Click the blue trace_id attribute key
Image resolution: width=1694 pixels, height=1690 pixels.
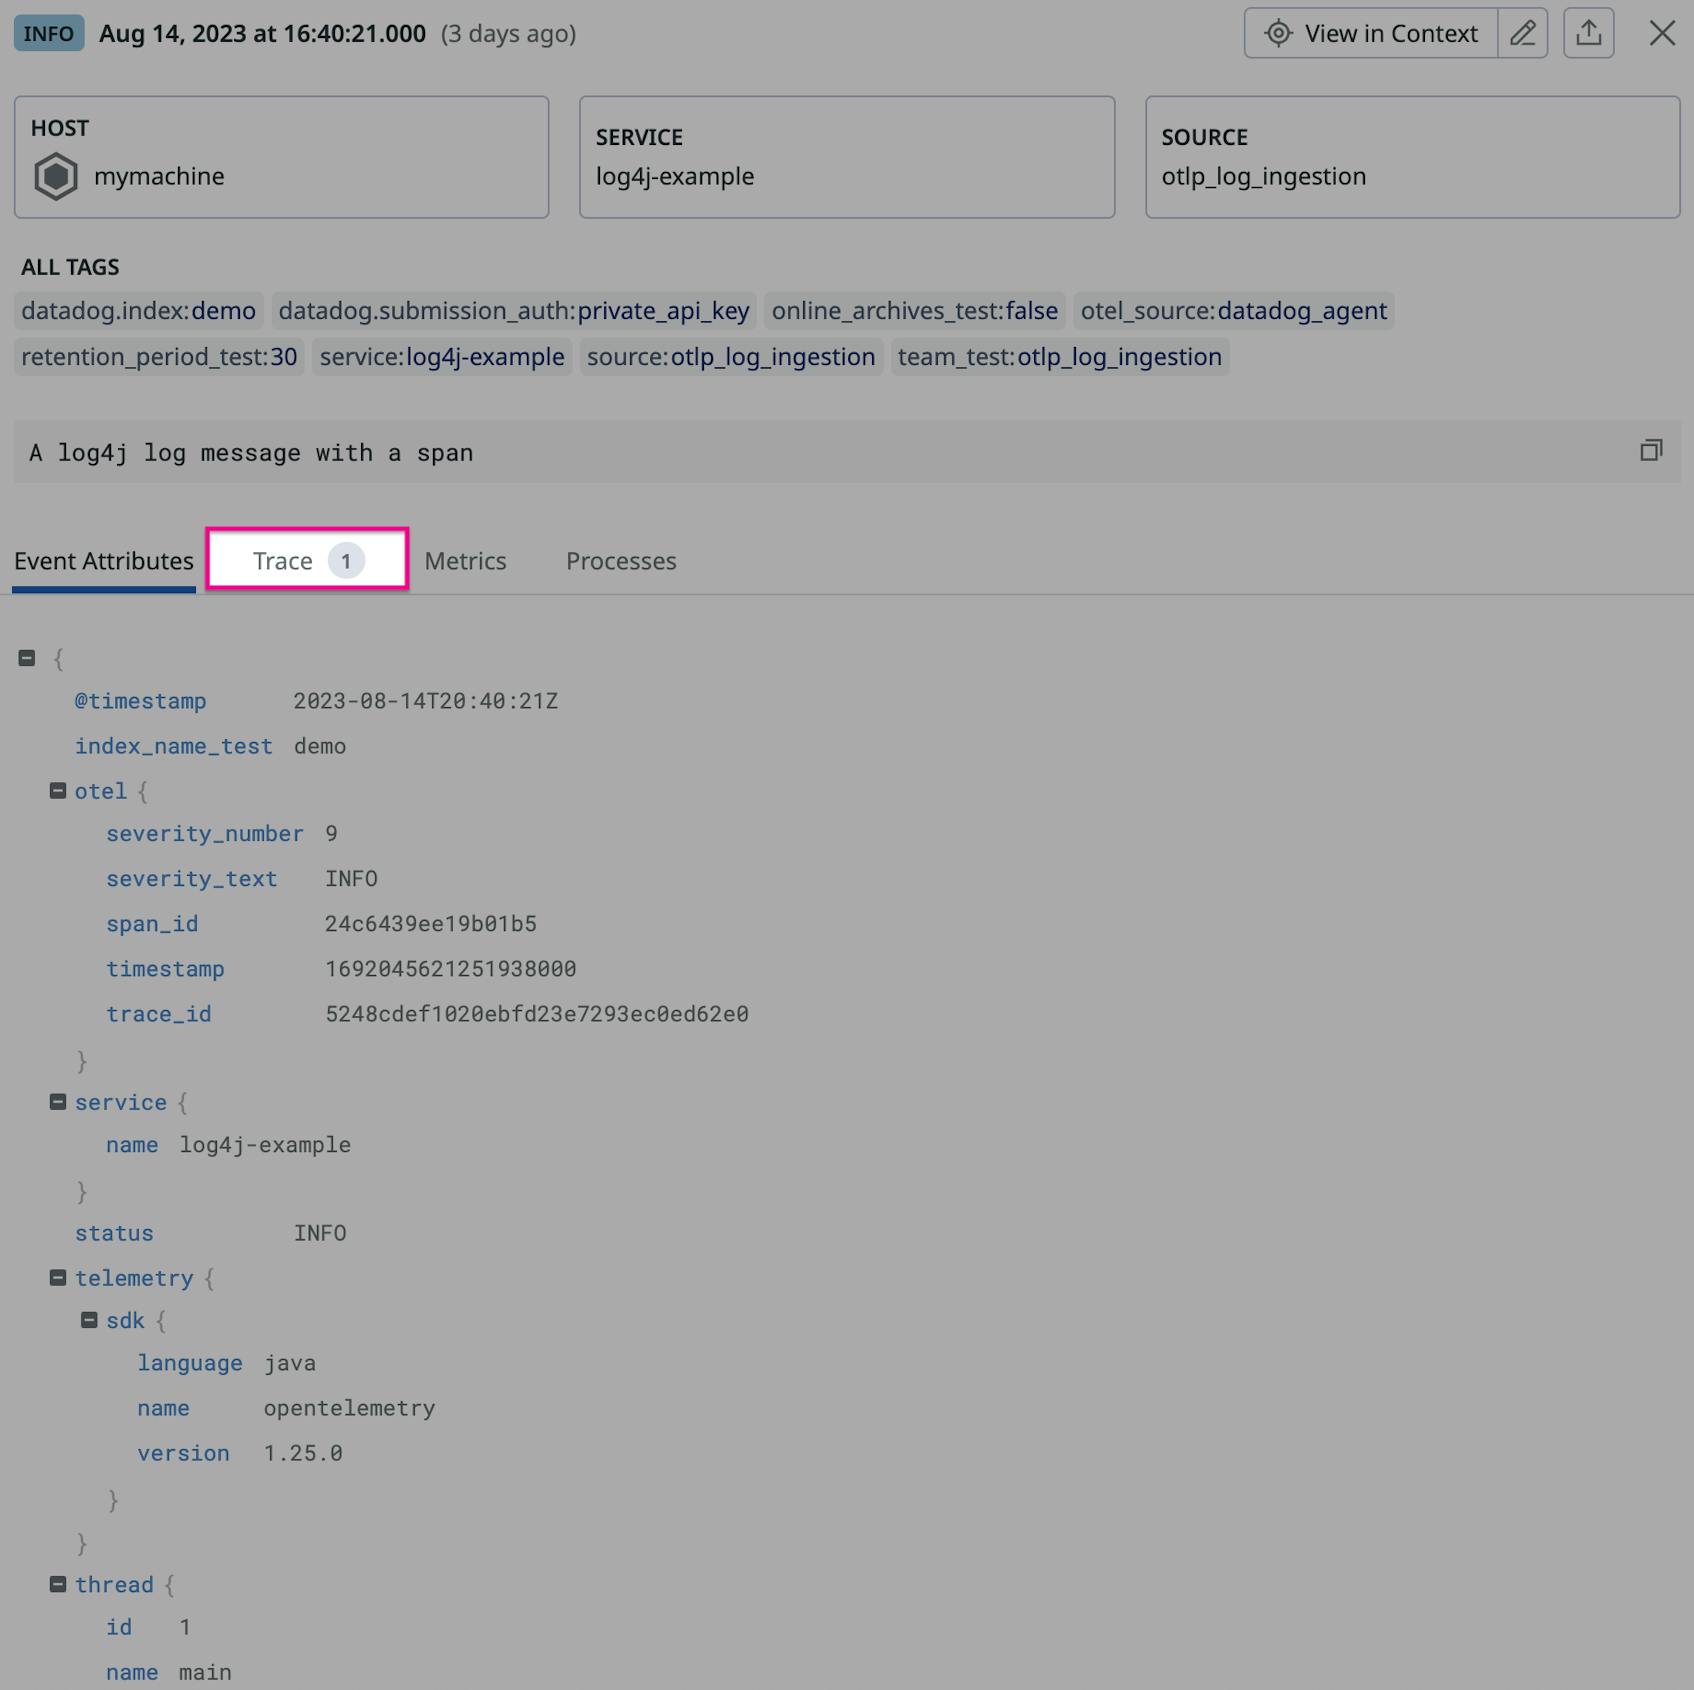coord(159,1013)
